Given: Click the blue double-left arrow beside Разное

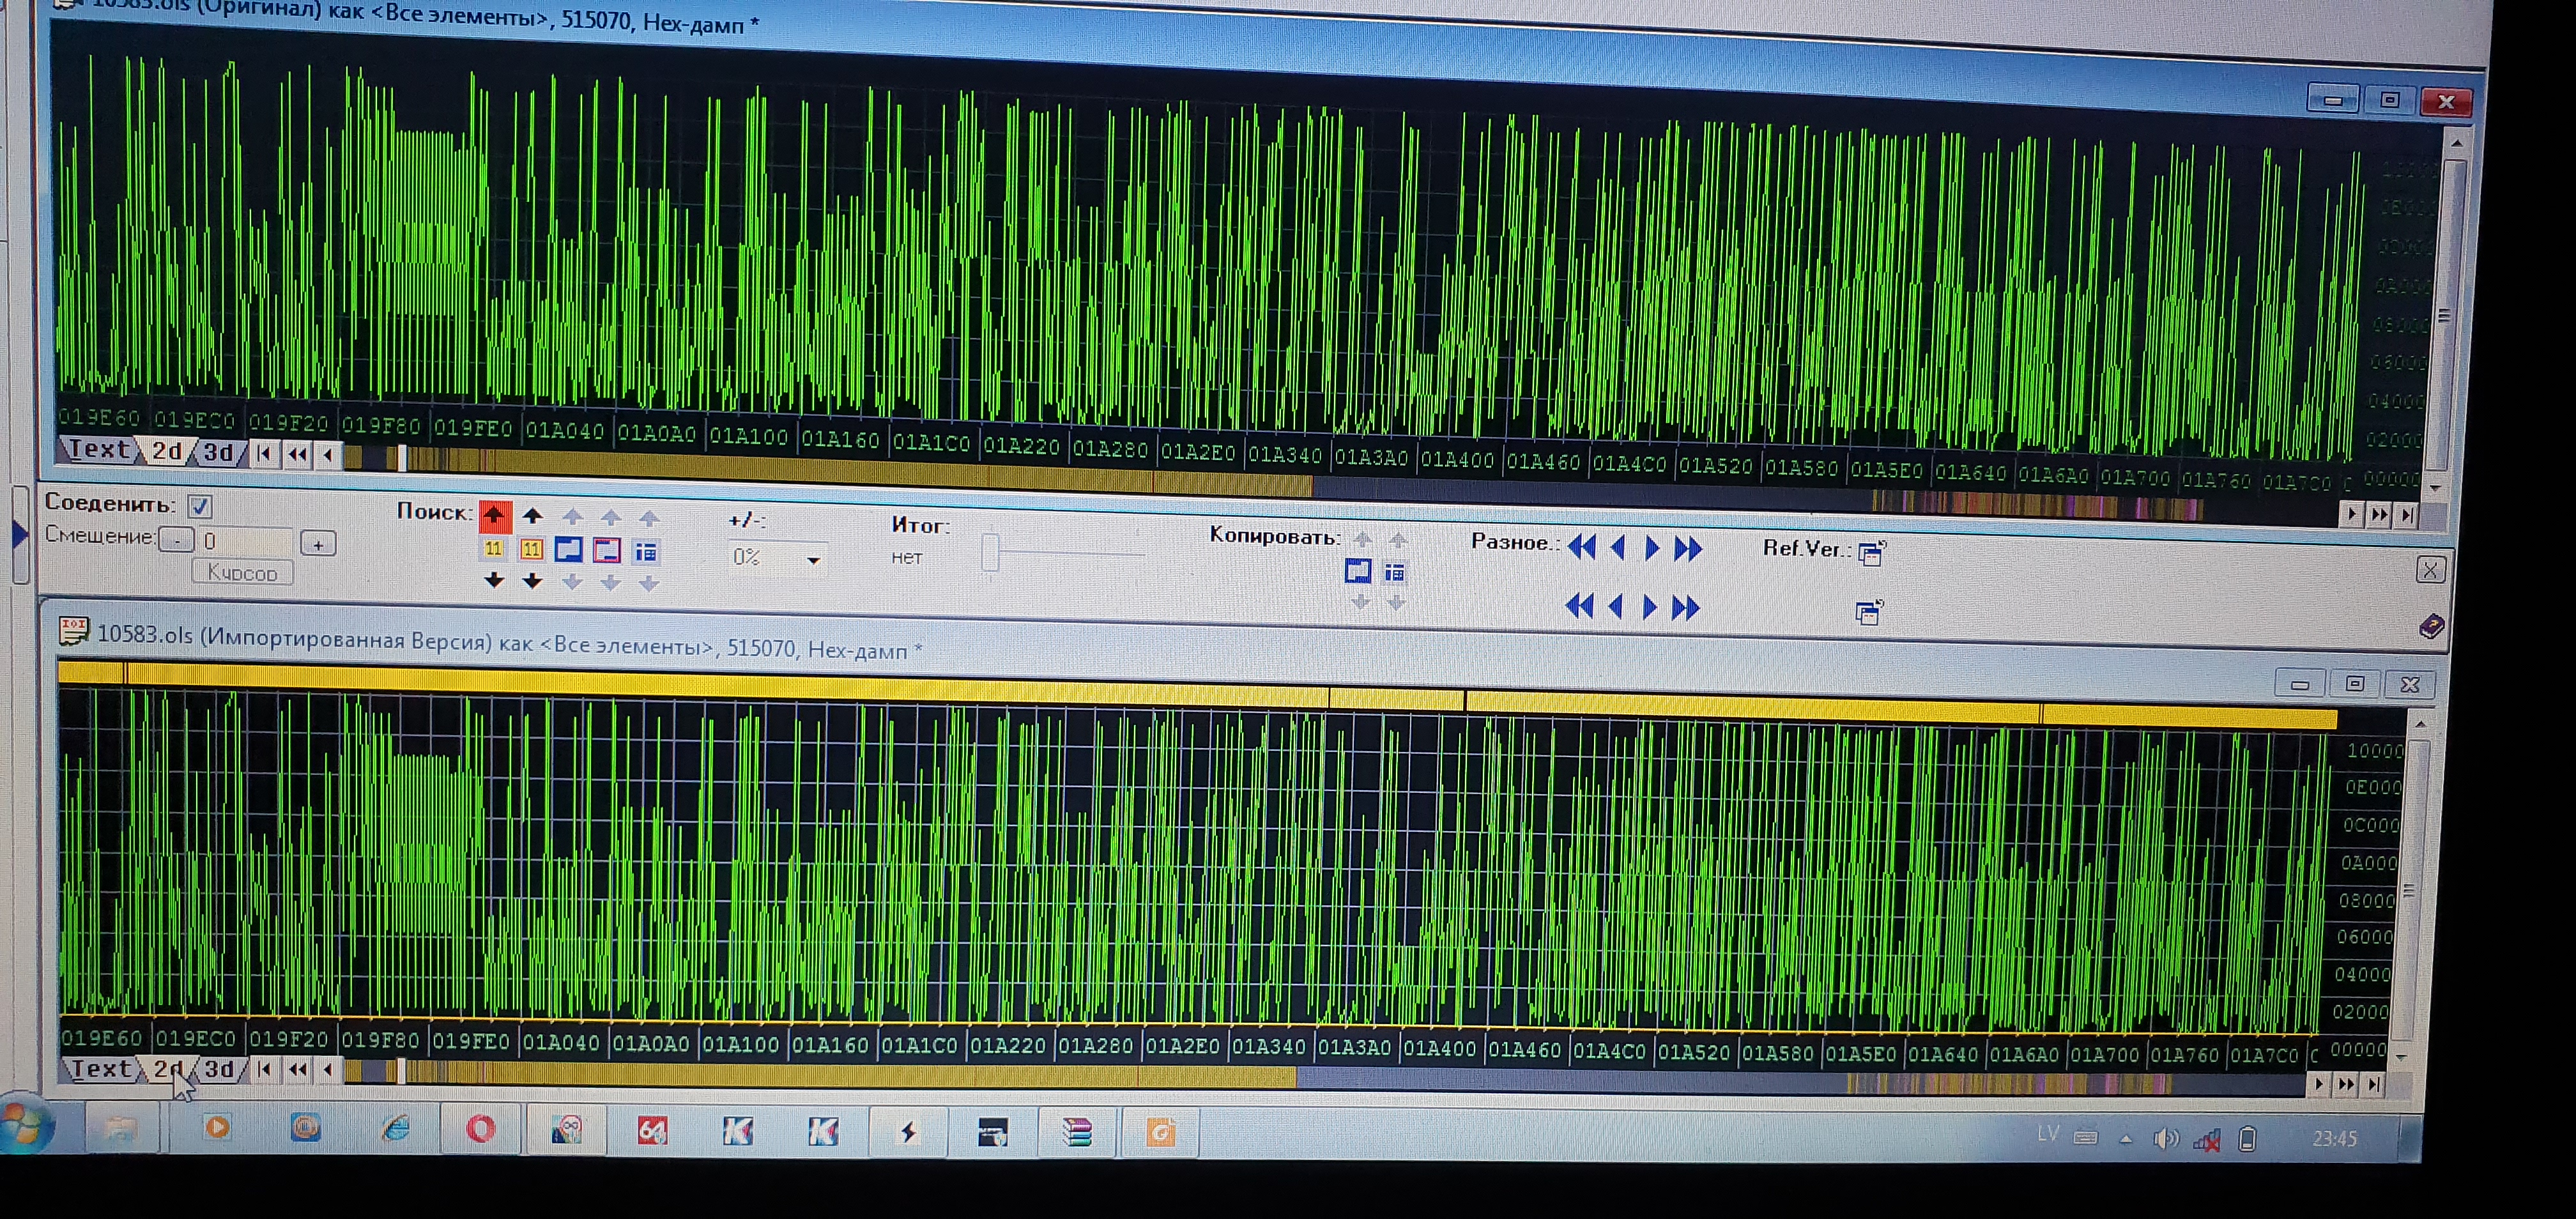Looking at the screenshot, I should pyautogui.click(x=1582, y=547).
